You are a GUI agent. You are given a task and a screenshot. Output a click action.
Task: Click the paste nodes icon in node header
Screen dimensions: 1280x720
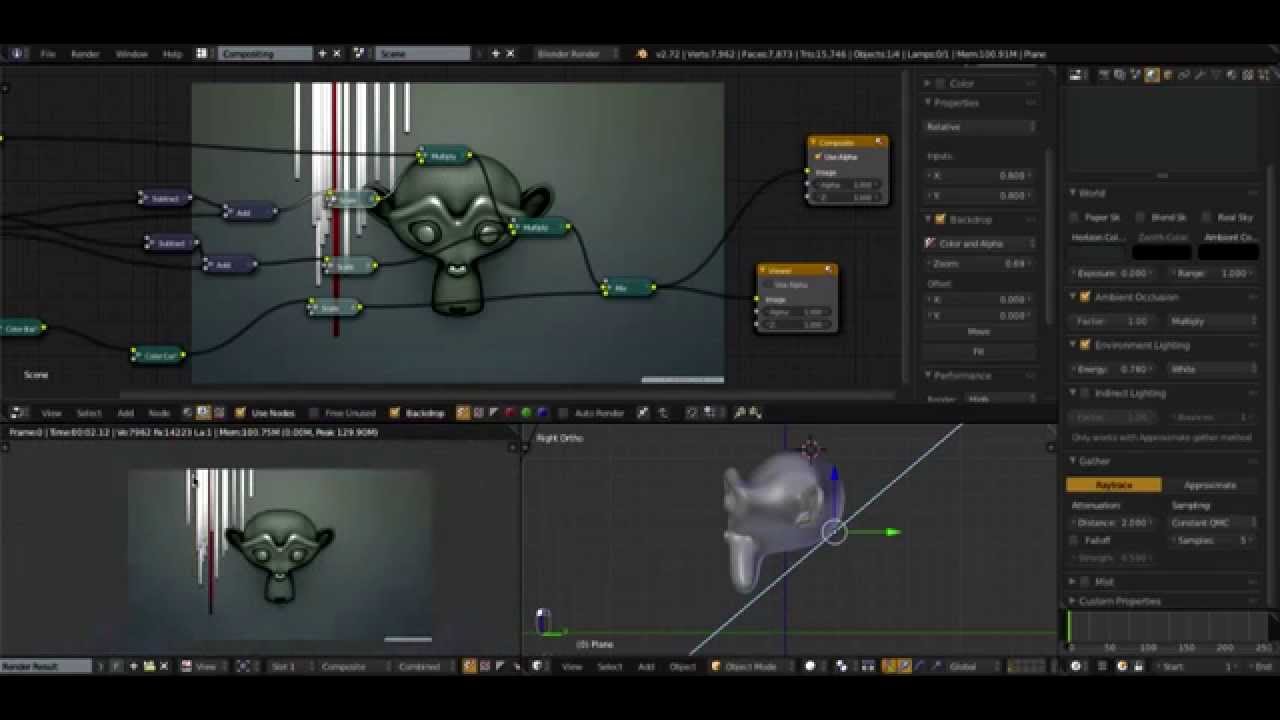pos(755,412)
